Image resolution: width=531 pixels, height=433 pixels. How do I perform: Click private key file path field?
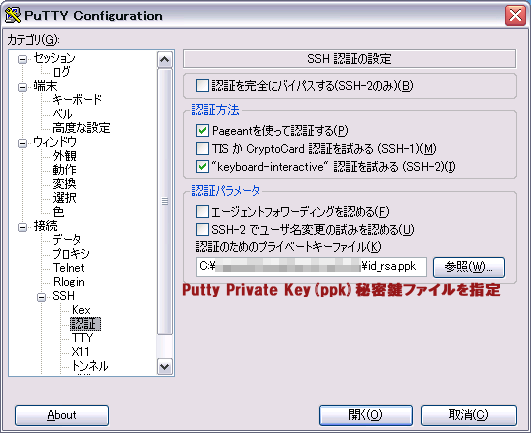[x=311, y=267]
